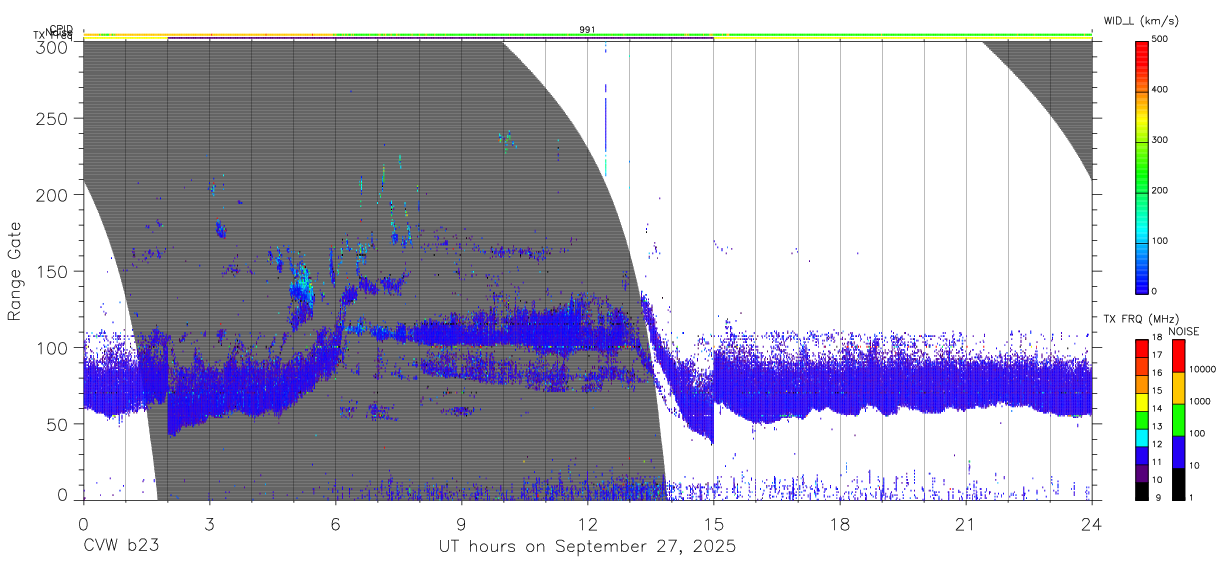Select the green 100–1000 NOISE swatch
Image resolution: width=1228 pixels, height=567 pixels.
coord(1178,419)
